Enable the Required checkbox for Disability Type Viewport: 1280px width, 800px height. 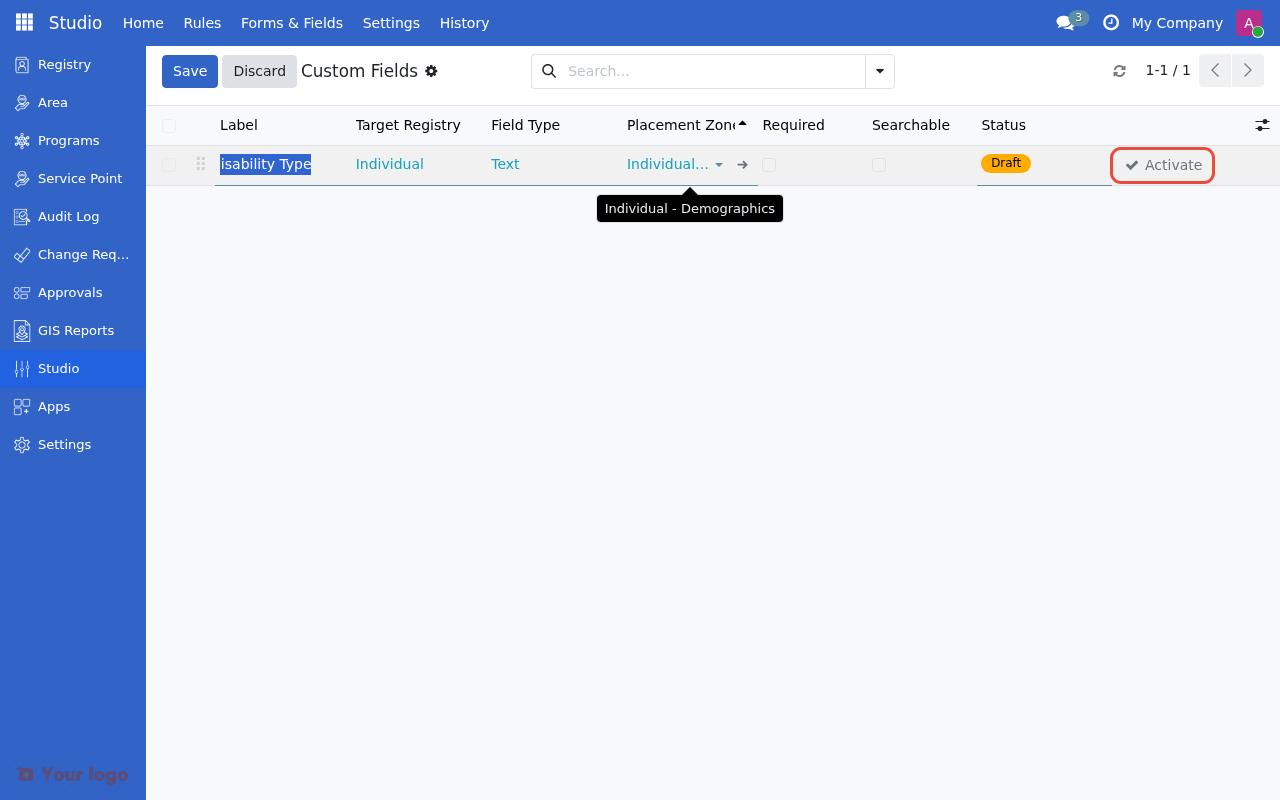[x=769, y=164]
